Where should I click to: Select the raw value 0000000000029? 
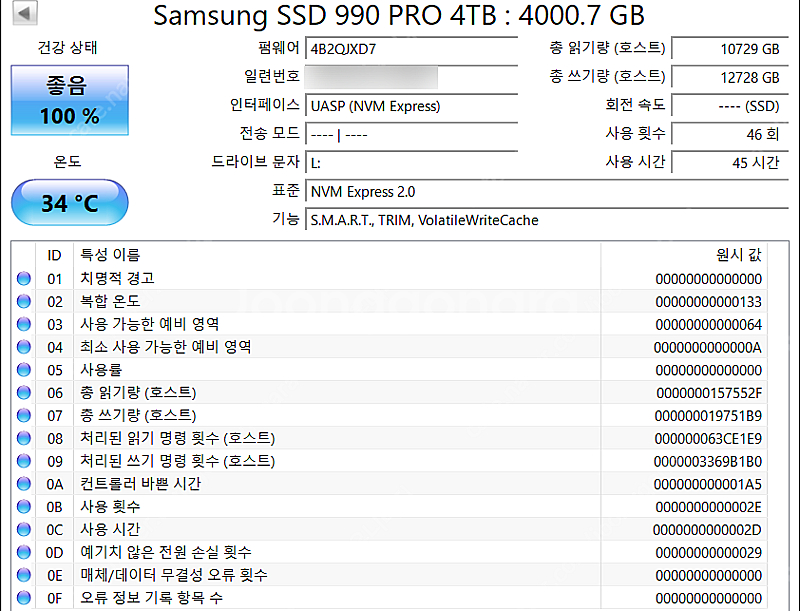pyautogui.click(x=709, y=553)
